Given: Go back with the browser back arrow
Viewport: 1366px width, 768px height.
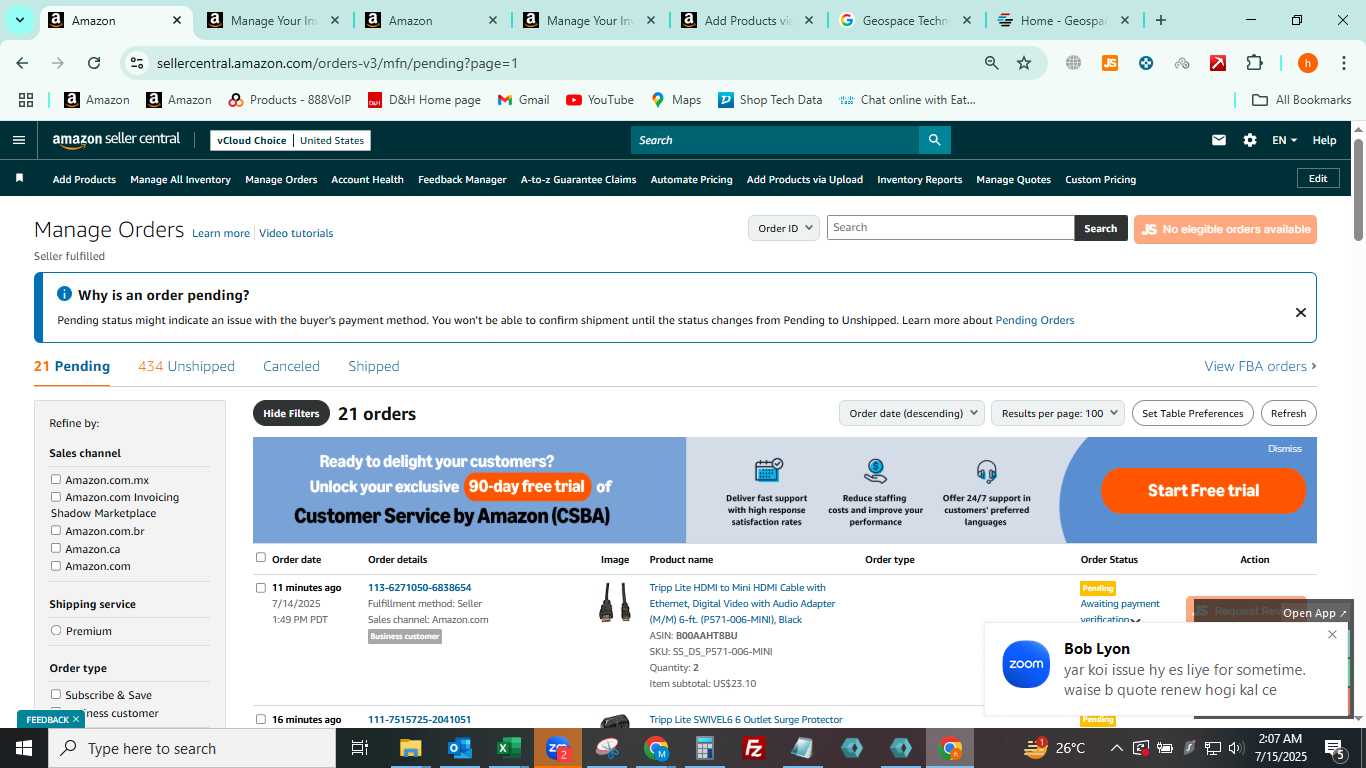Looking at the screenshot, I should (22, 63).
